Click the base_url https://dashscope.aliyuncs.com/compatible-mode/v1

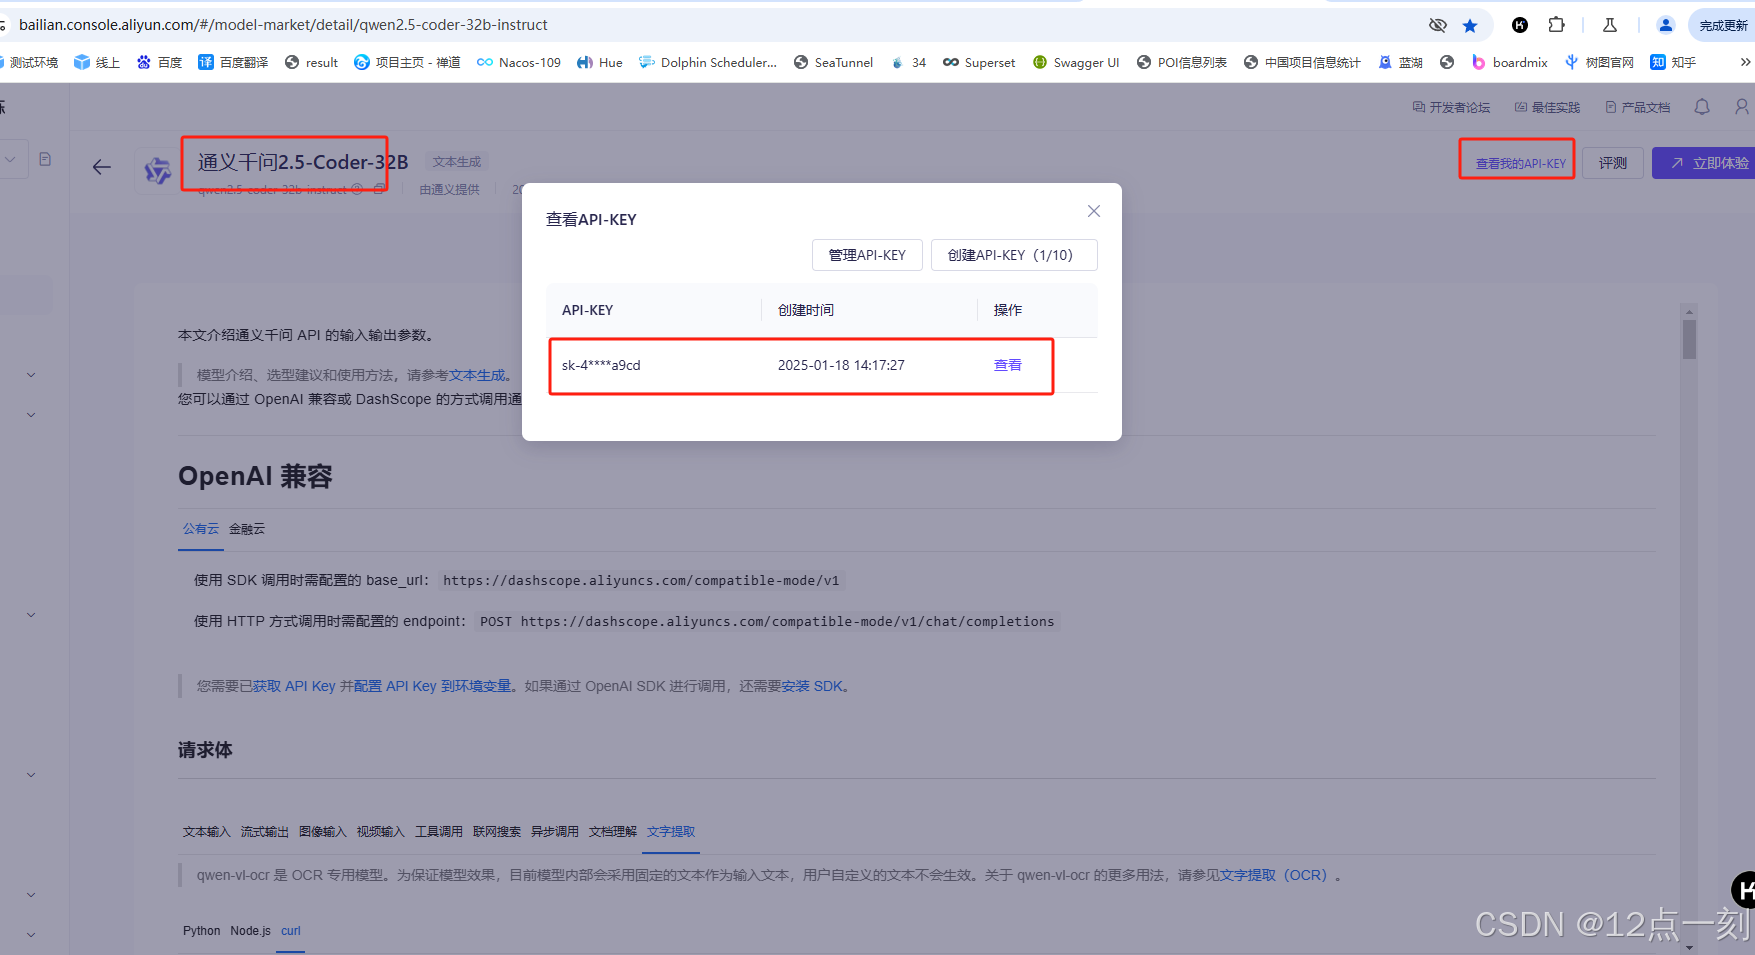pyautogui.click(x=641, y=580)
